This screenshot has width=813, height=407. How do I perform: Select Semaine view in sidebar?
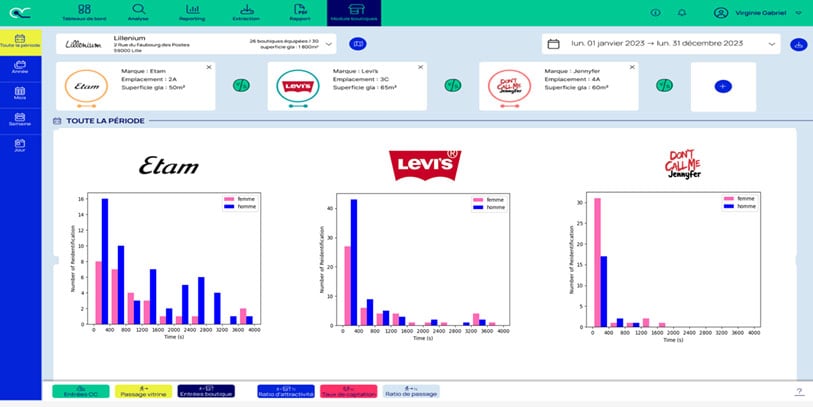pos(20,120)
